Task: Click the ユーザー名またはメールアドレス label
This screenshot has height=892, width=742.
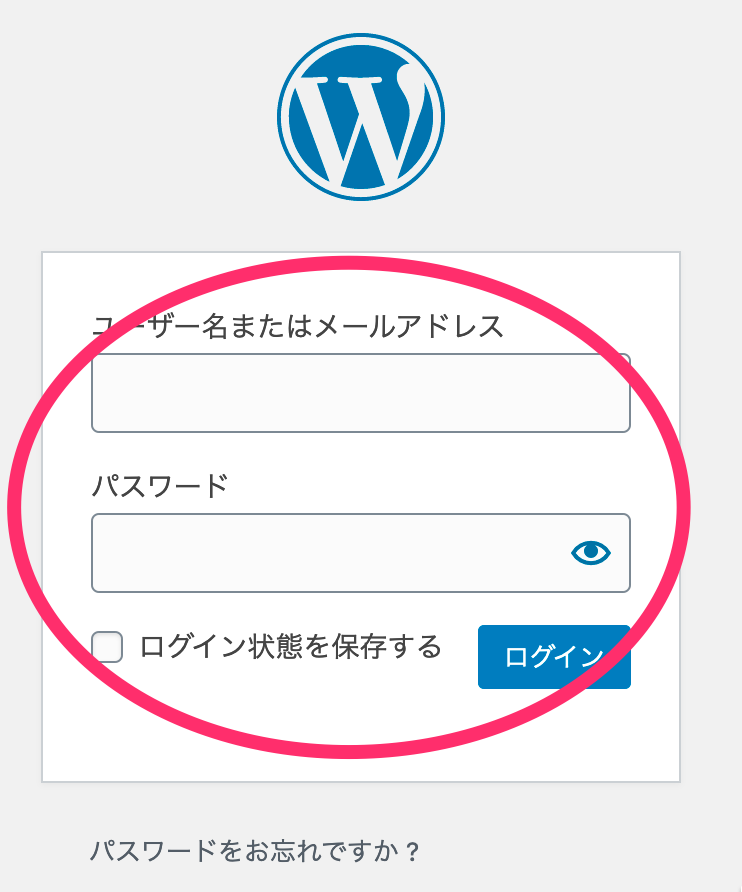Action: click(x=298, y=327)
